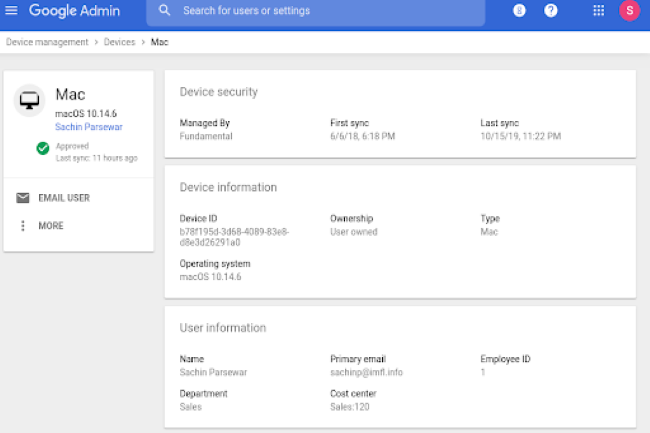The image size is (650, 433).
Task: Go to Devices breadcrumb
Action: (x=119, y=42)
